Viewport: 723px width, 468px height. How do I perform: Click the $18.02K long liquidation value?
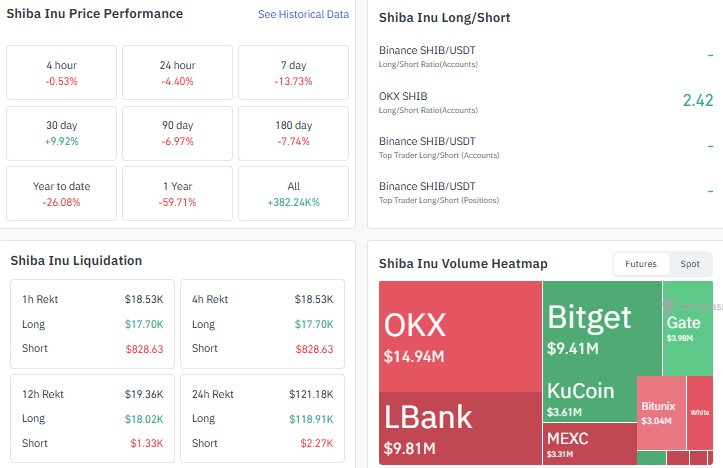pos(144,419)
